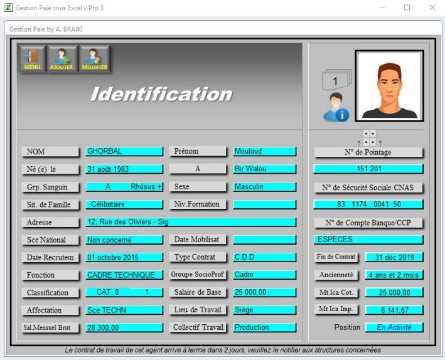
Task: Click the Fonction CADRE TECHNIQUE field
Action: (124, 275)
